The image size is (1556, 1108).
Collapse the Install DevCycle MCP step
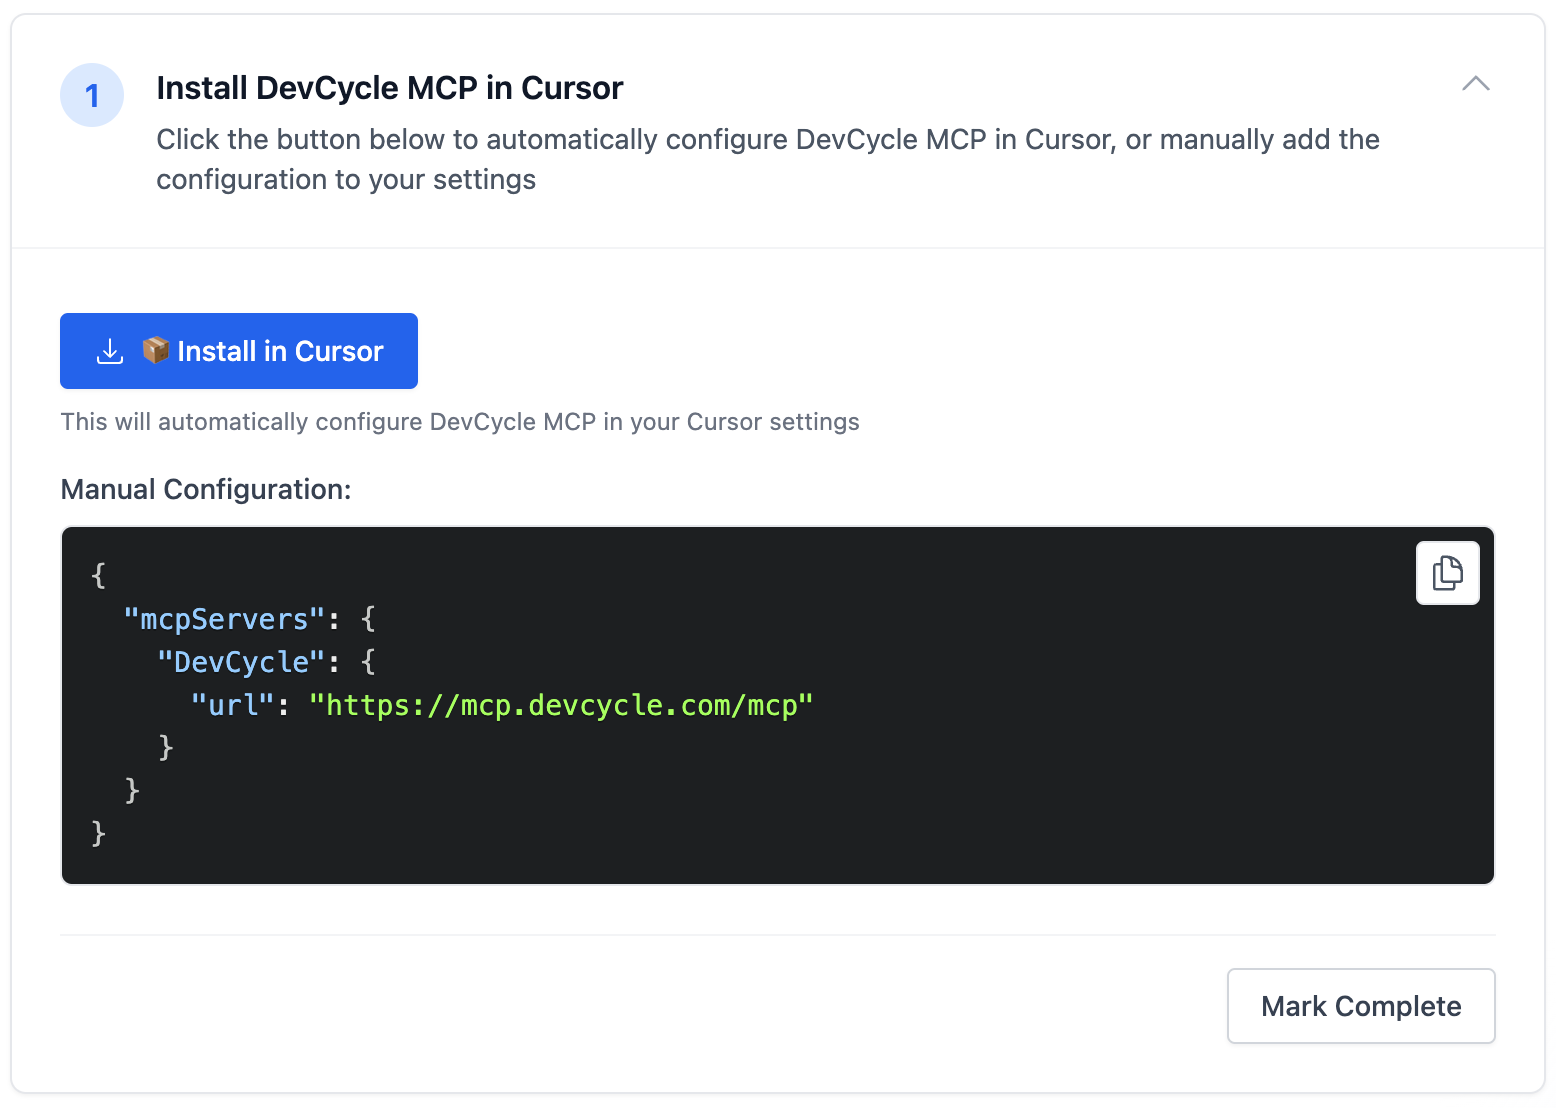1476,84
